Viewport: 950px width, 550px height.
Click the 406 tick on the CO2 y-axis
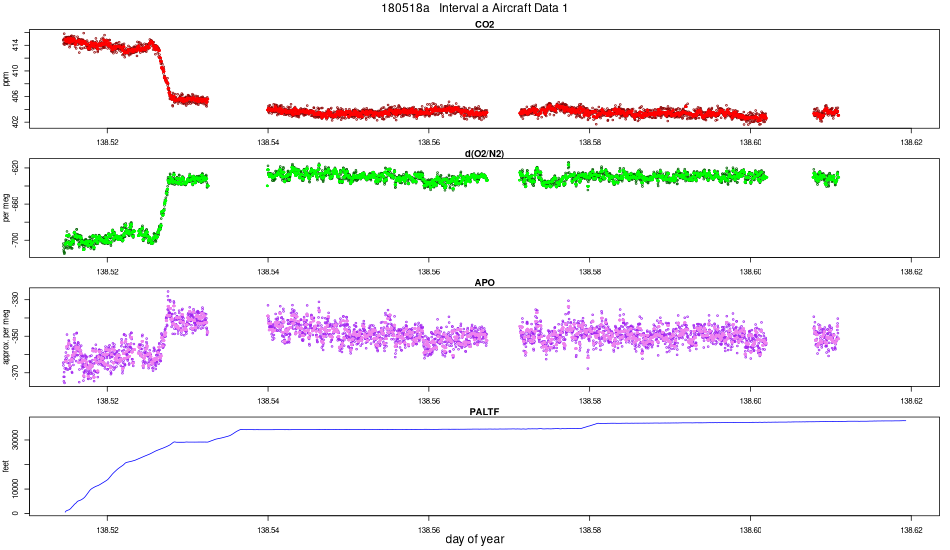[x=16, y=96]
